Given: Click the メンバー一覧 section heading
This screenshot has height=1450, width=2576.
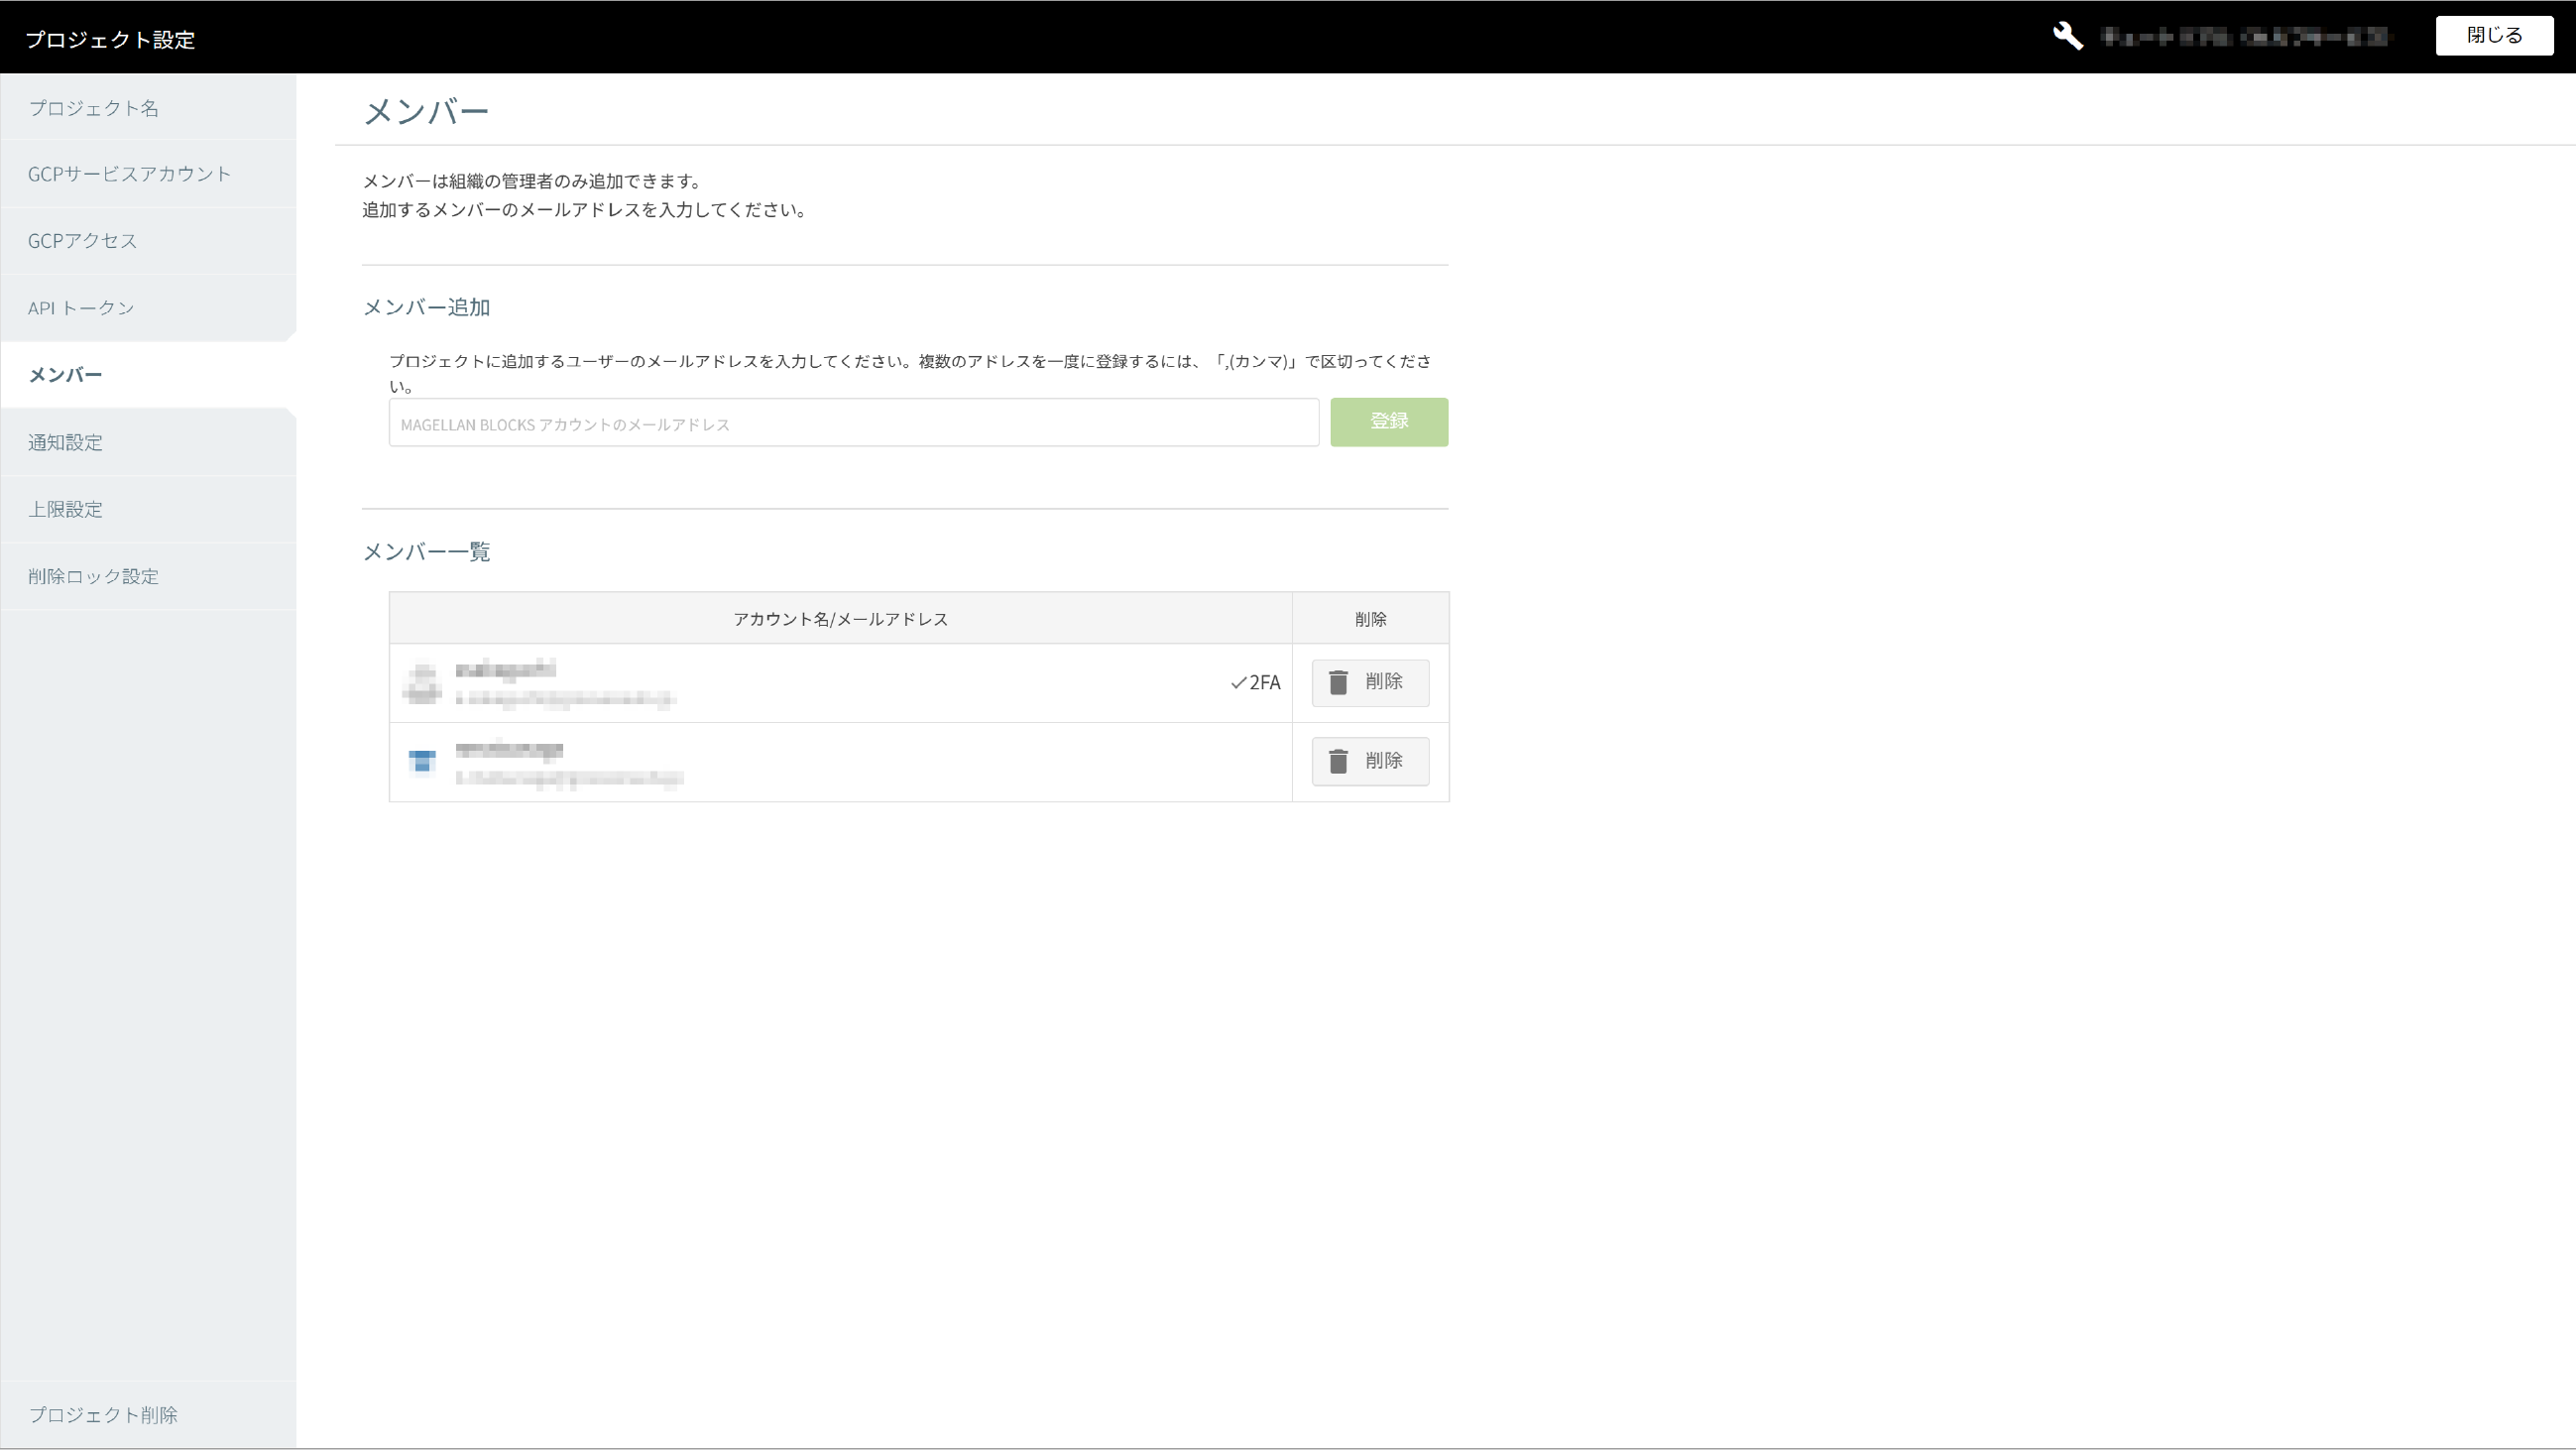Looking at the screenshot, I should point(426,552).
